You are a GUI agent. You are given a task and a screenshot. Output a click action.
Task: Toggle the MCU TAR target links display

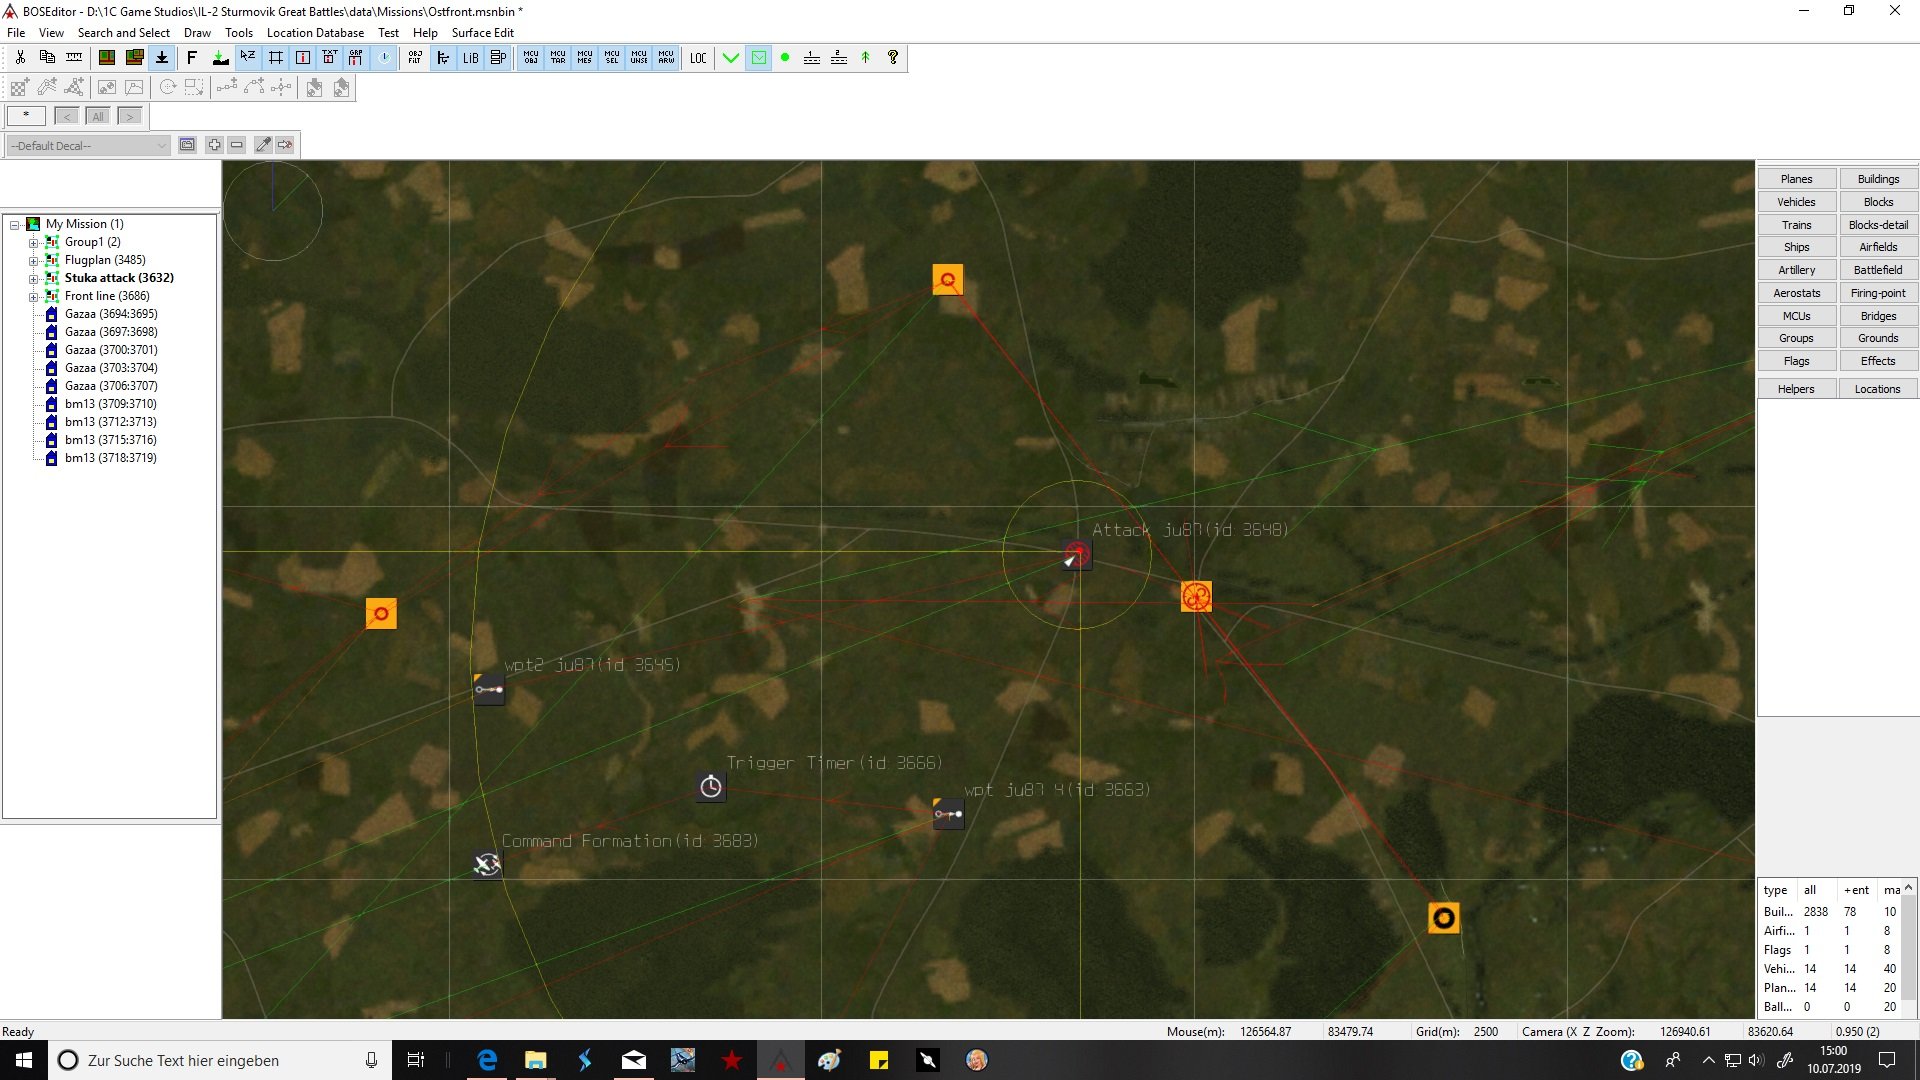(x=558, y=58)
